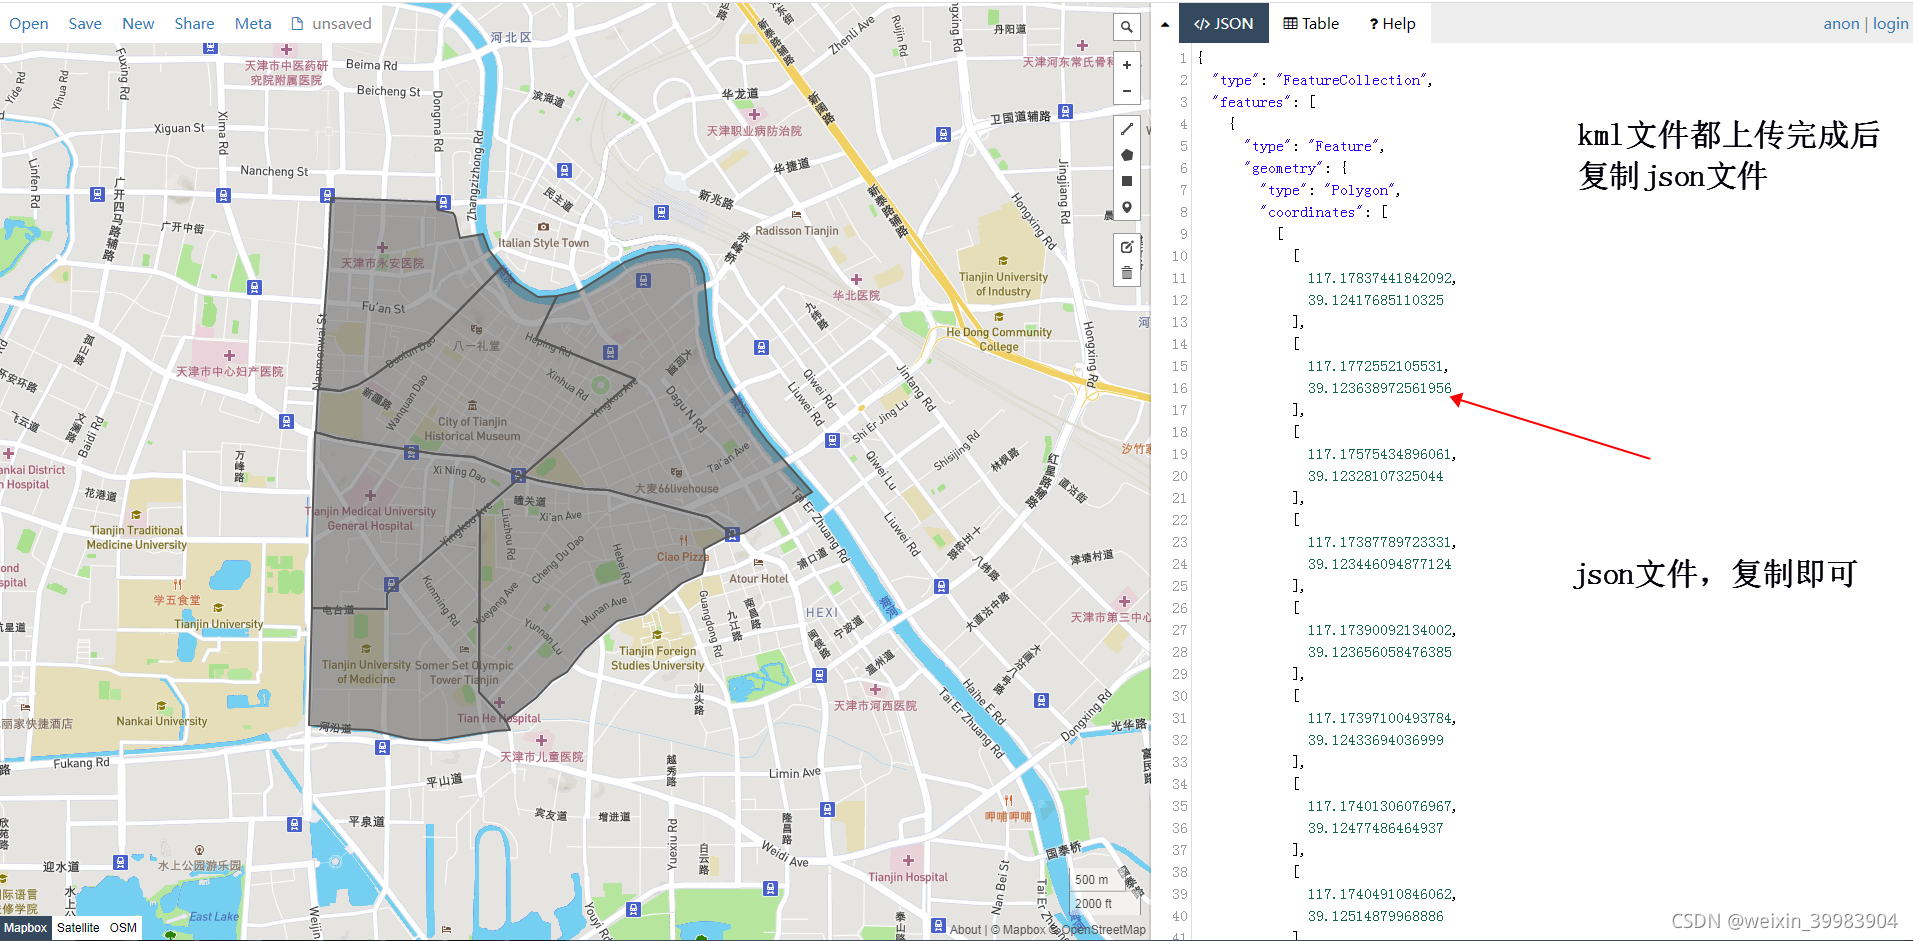Click coordinate value 117.17837441842092
This screenshot has height=941, width=1913.
(1379, 278)
